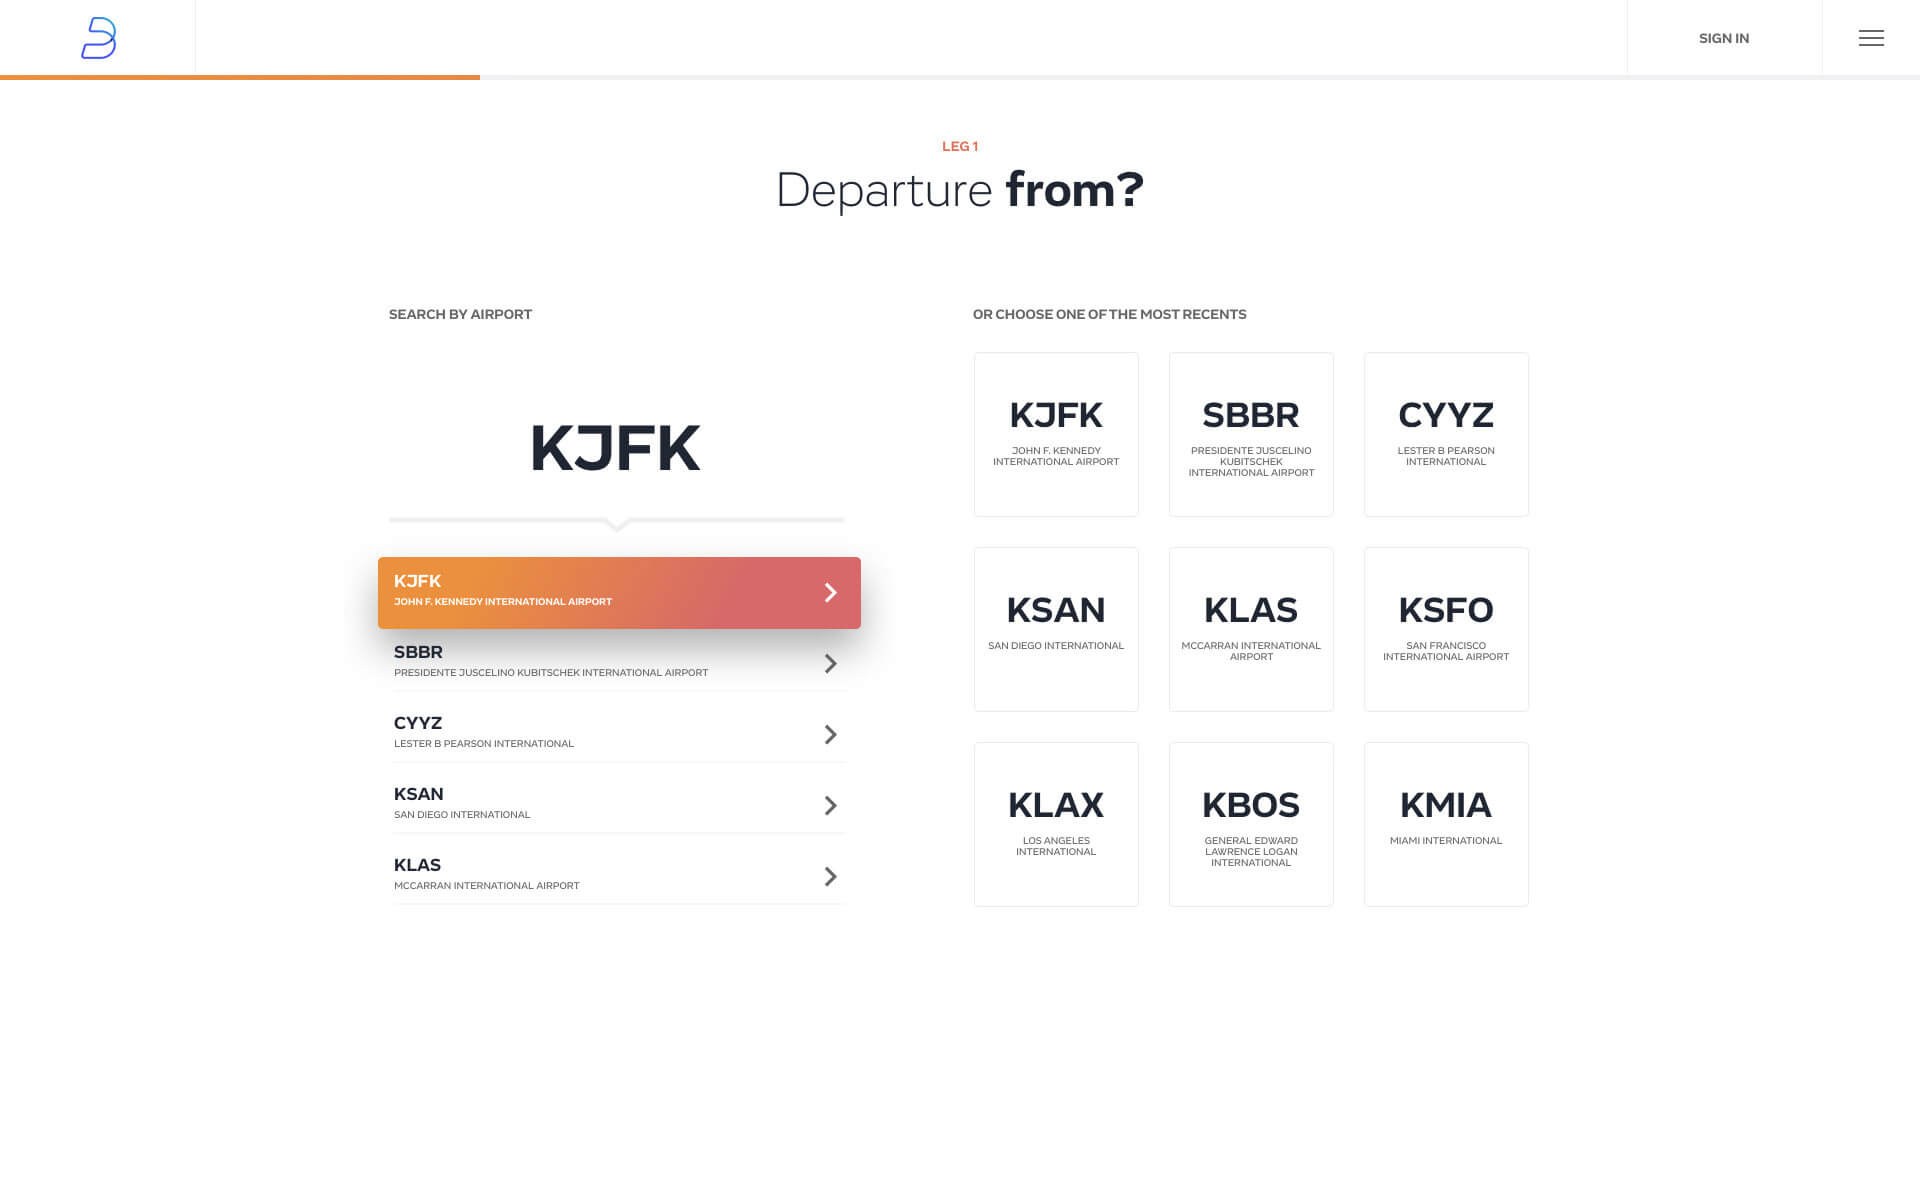Click chevron arrow on KJFK highlighted row
This screenshot has height=1200, width=1920.
pyautogui.click(x=830, y=593)
